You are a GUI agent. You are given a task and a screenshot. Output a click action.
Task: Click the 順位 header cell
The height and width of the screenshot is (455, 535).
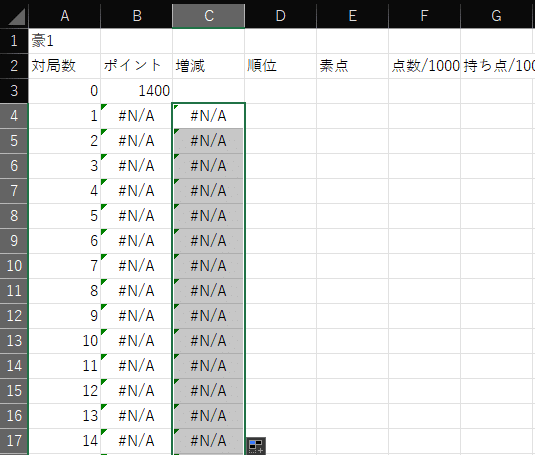pyautogui.click(x=280, y=66)
